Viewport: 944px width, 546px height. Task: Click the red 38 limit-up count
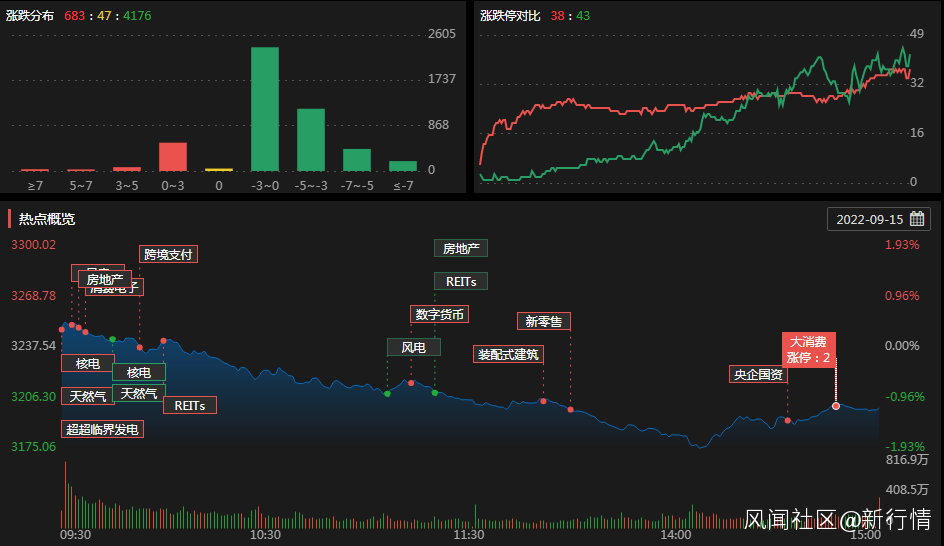557,16
